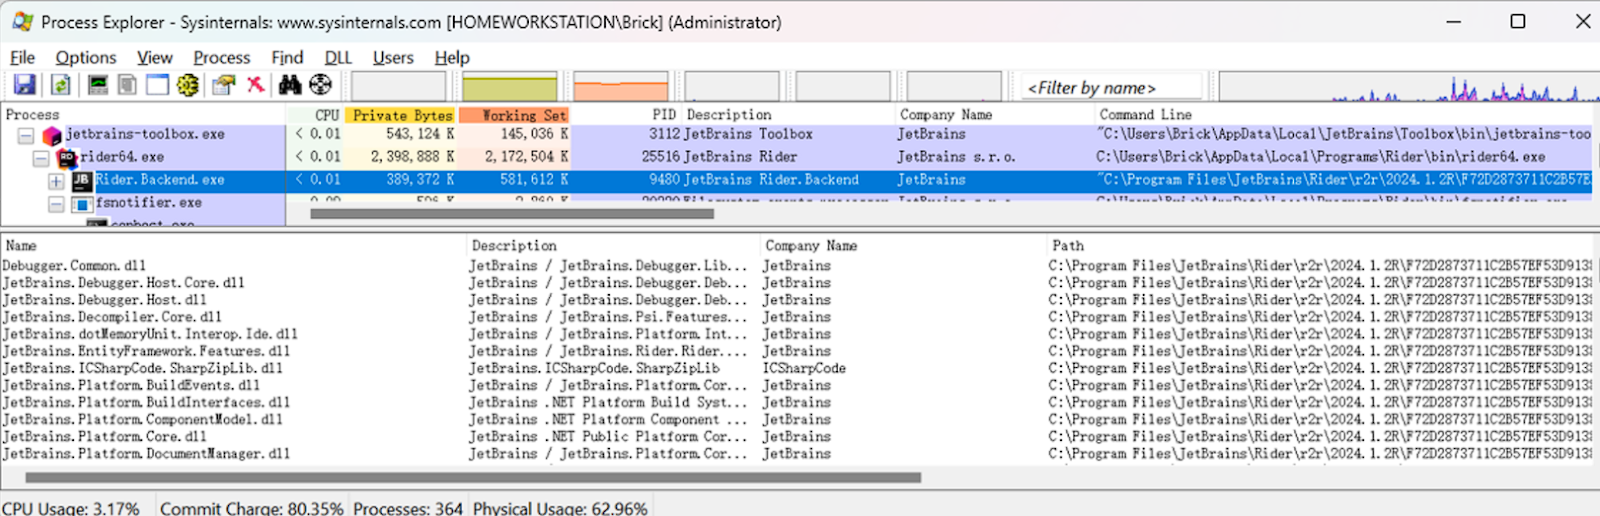
Task: Select the fsnotifier.exe process row
Action: pos(796,204)
